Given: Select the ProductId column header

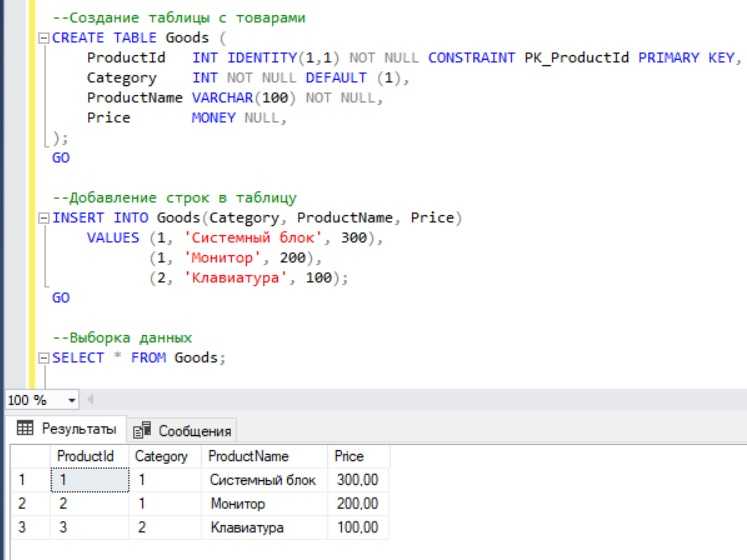Looking at the screenshot, I should 85,456.
